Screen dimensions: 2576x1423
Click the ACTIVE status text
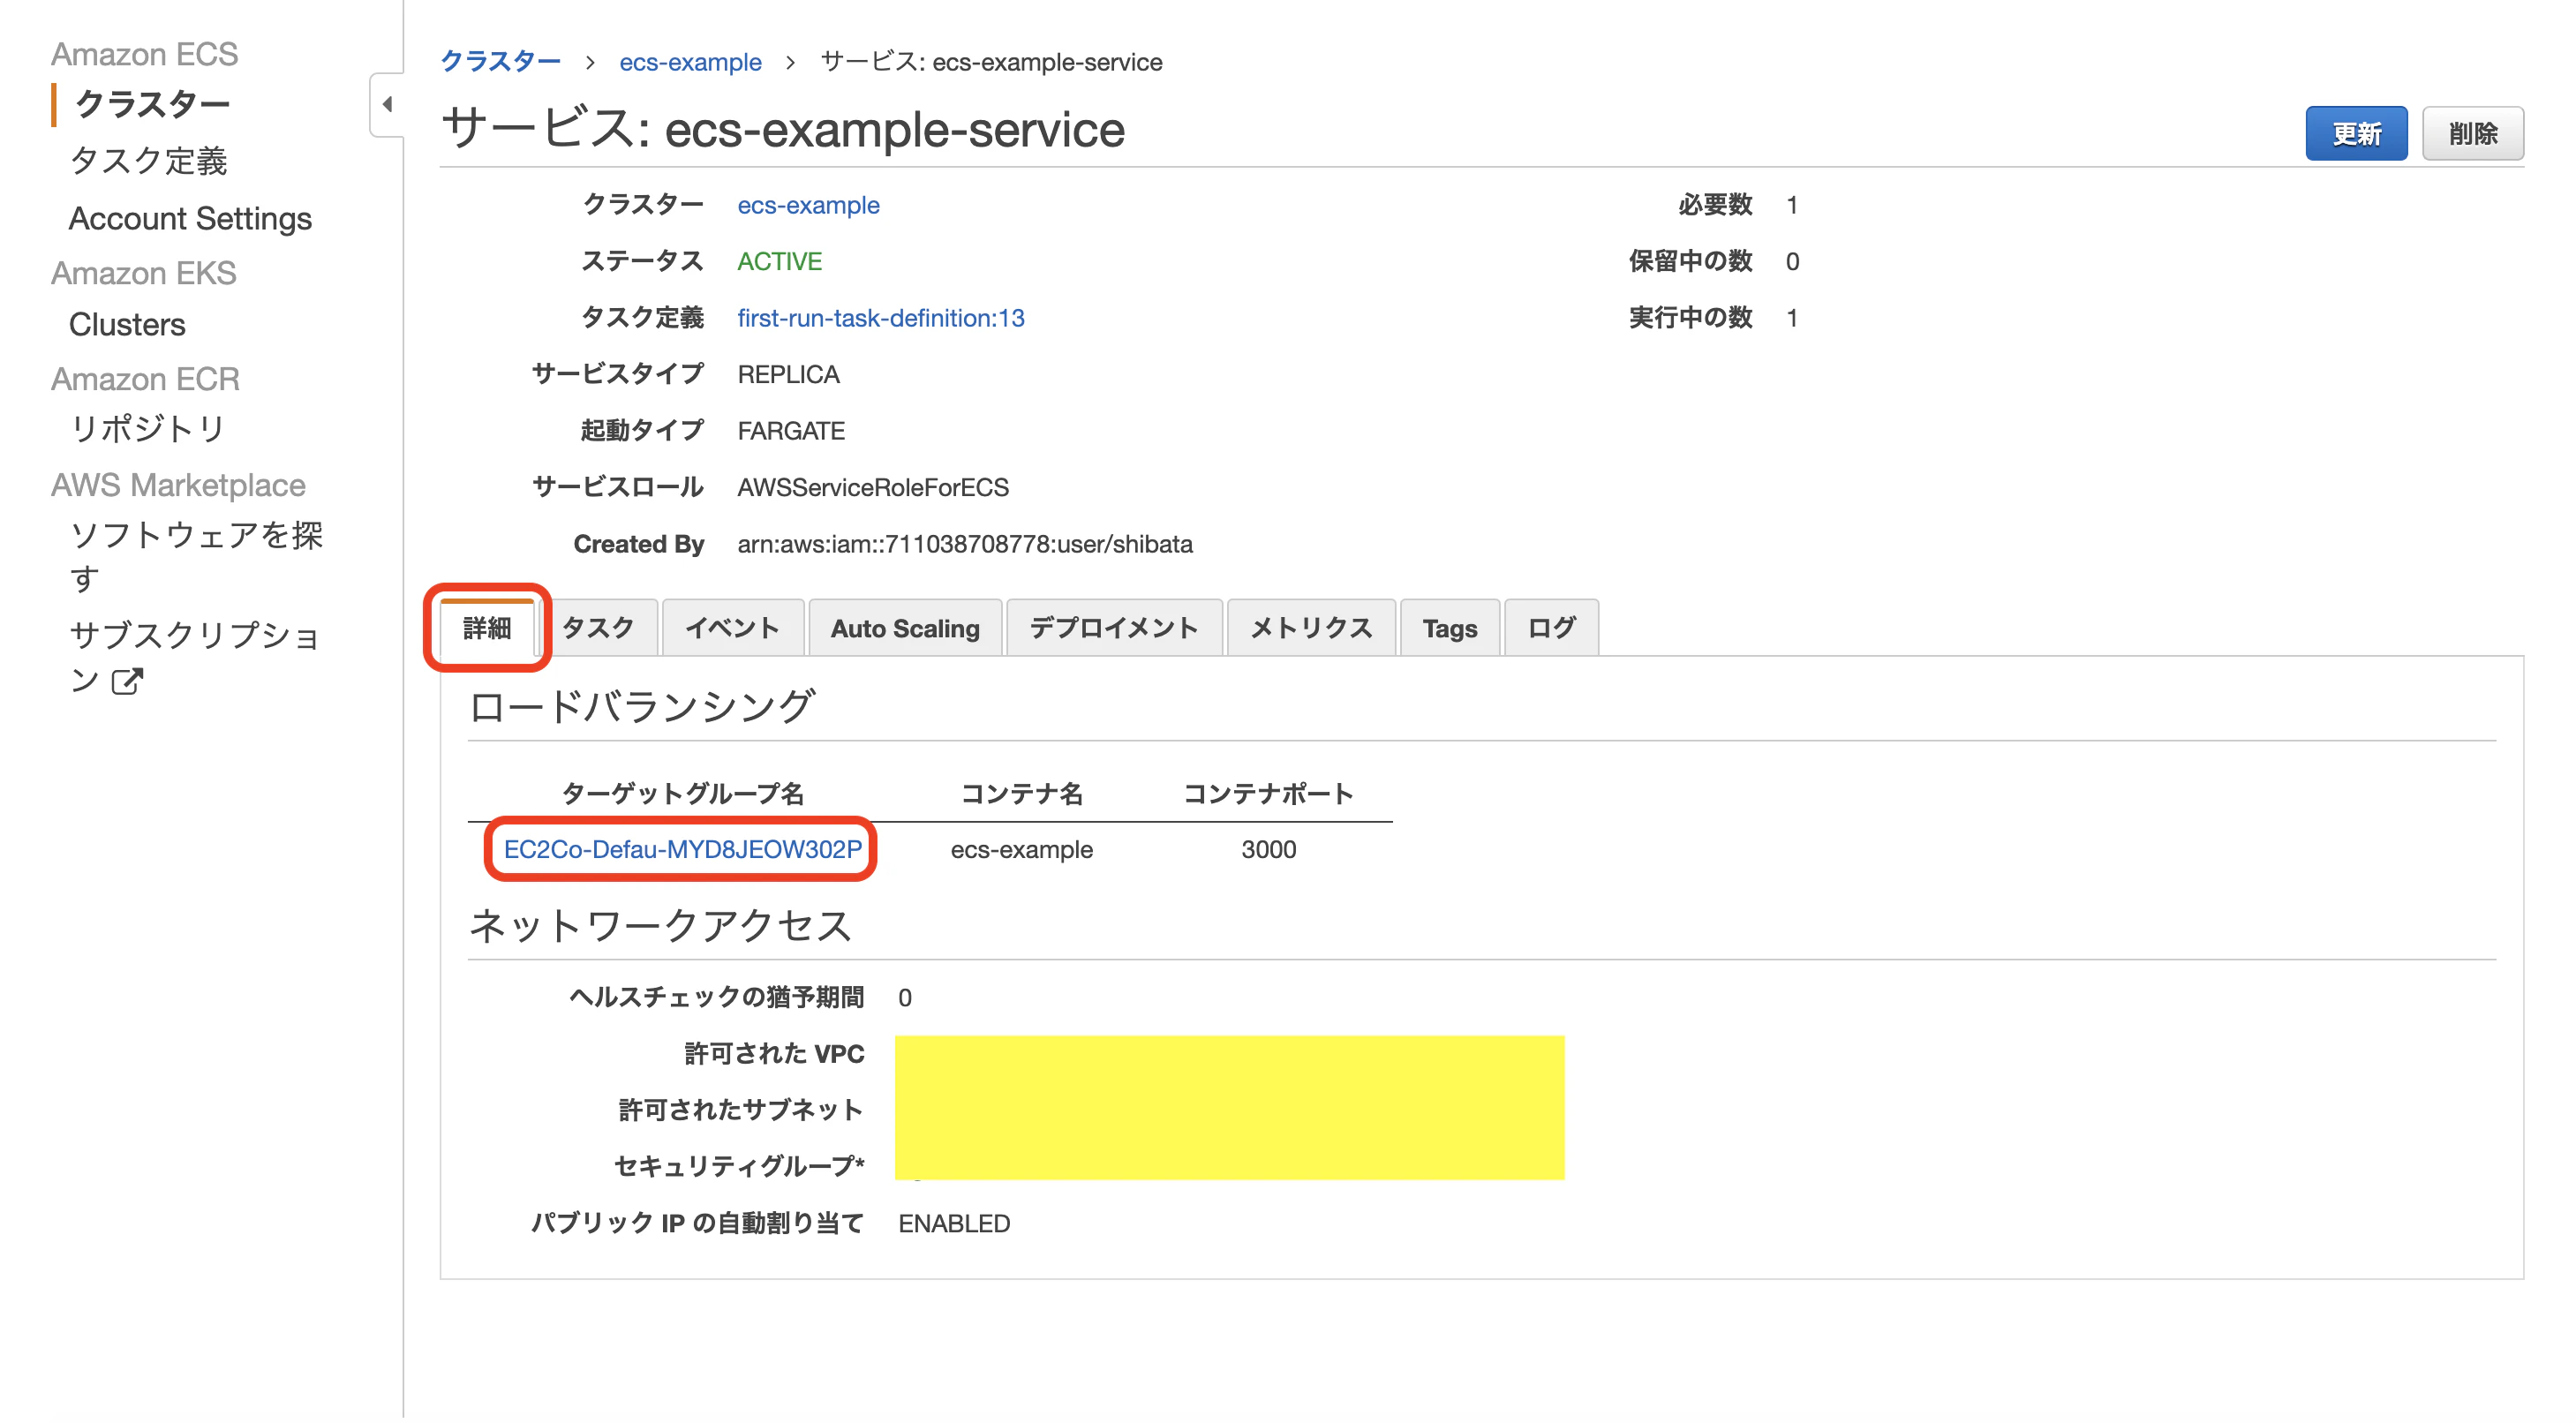[x=779, y=261]
